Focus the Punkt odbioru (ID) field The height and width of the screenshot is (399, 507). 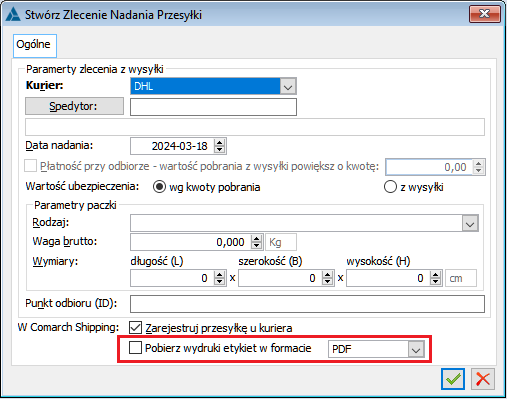pos(307,304)
